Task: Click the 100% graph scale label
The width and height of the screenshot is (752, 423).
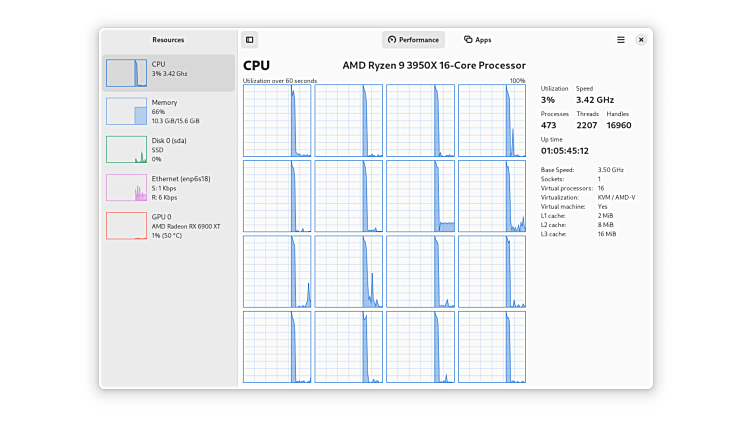Action: tap(517, 81)
